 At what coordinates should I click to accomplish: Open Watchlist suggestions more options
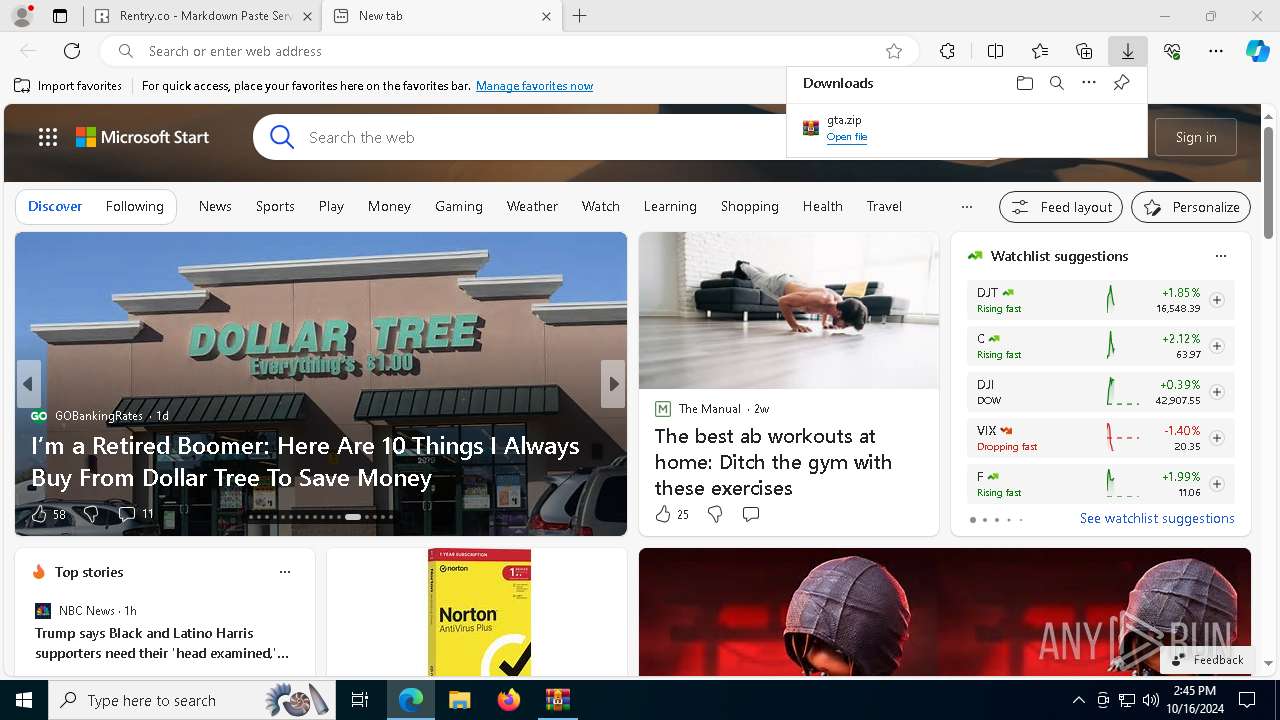click(x=1221, y=256)
